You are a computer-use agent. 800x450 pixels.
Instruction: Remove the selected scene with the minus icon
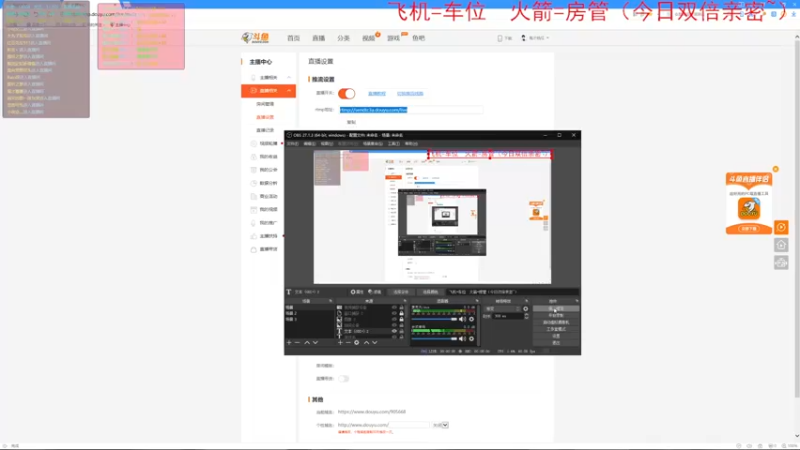[x=297, y=342]
